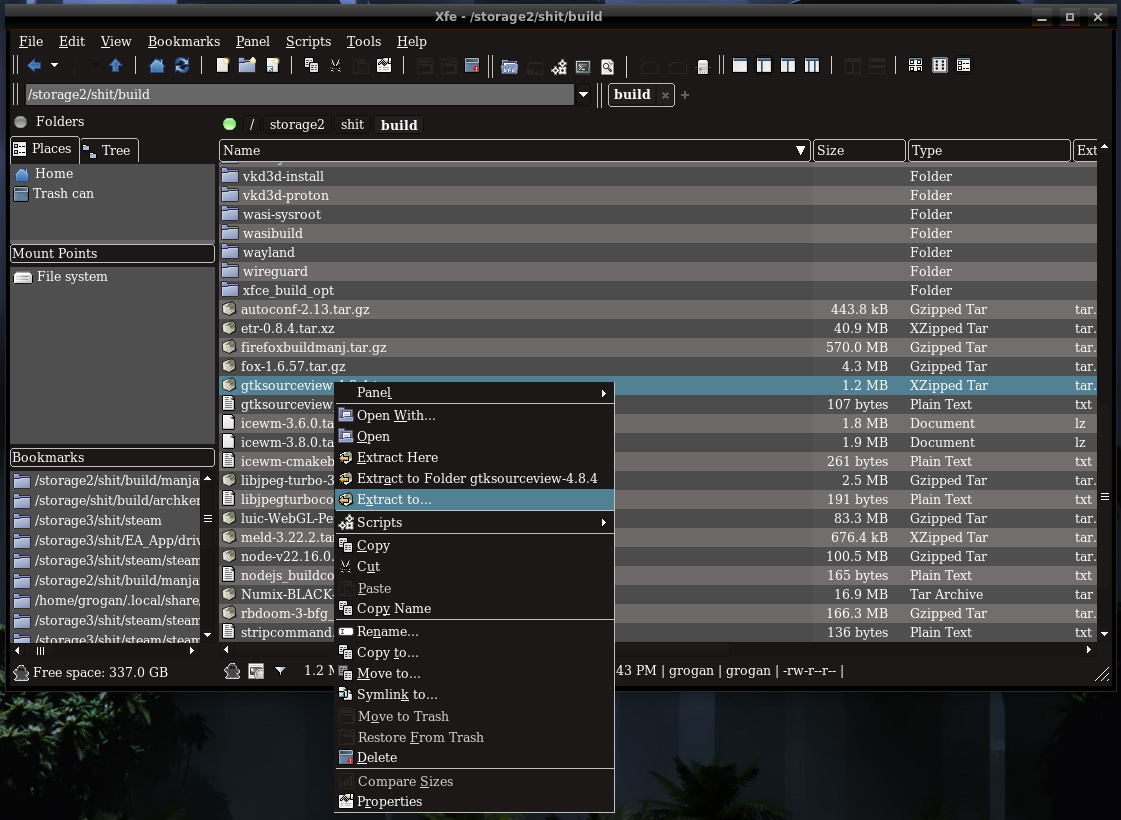Switch to one panel layout icon

tap(740, 66)
